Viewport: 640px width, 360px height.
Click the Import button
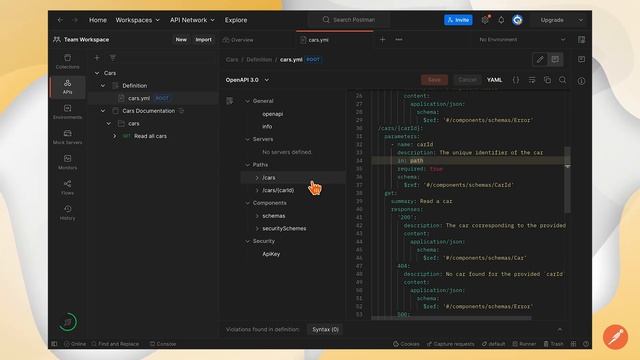pos(203,40)
